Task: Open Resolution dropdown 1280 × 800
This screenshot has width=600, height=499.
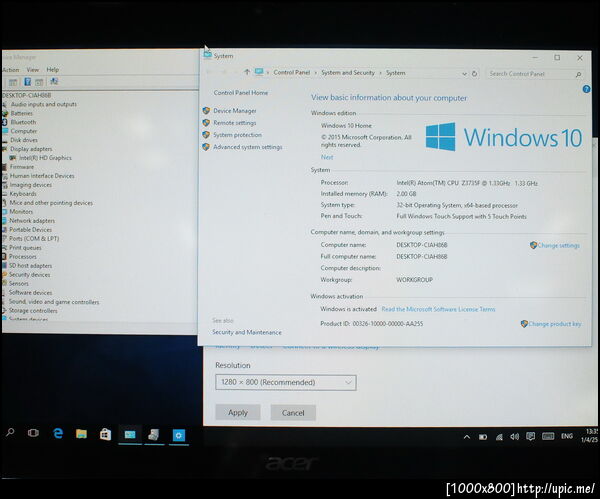Action: [x=286, y=382]
